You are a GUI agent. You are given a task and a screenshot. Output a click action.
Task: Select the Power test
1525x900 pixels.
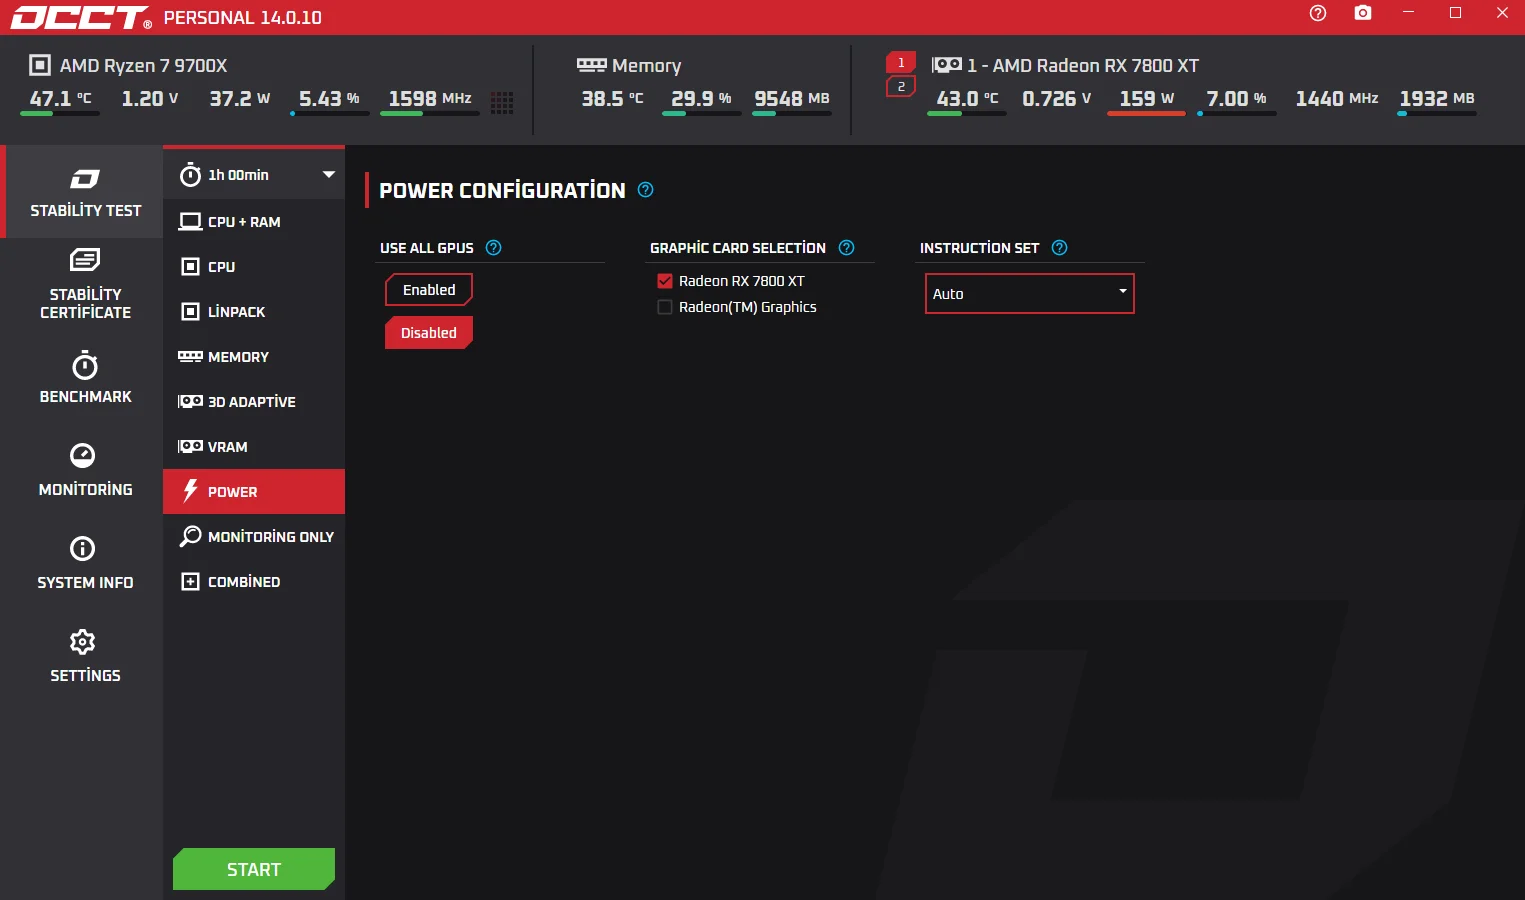pyautogui.click(x=254, y=492)
